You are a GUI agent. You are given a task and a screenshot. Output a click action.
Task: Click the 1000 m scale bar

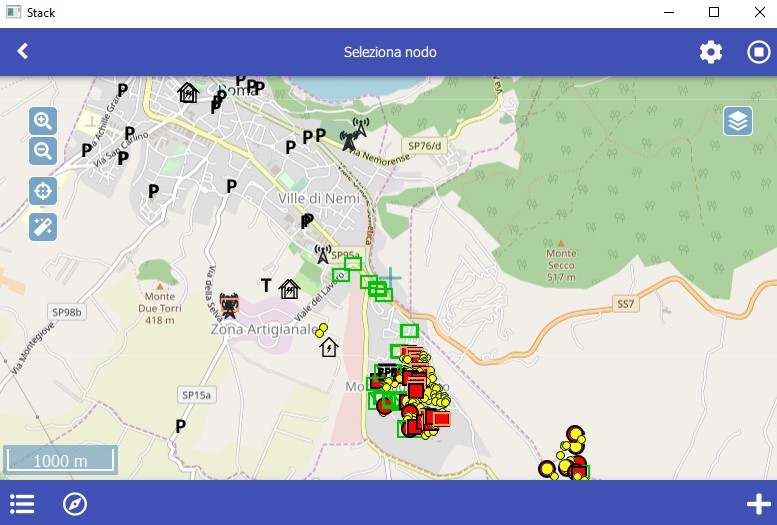click(60, 460)
